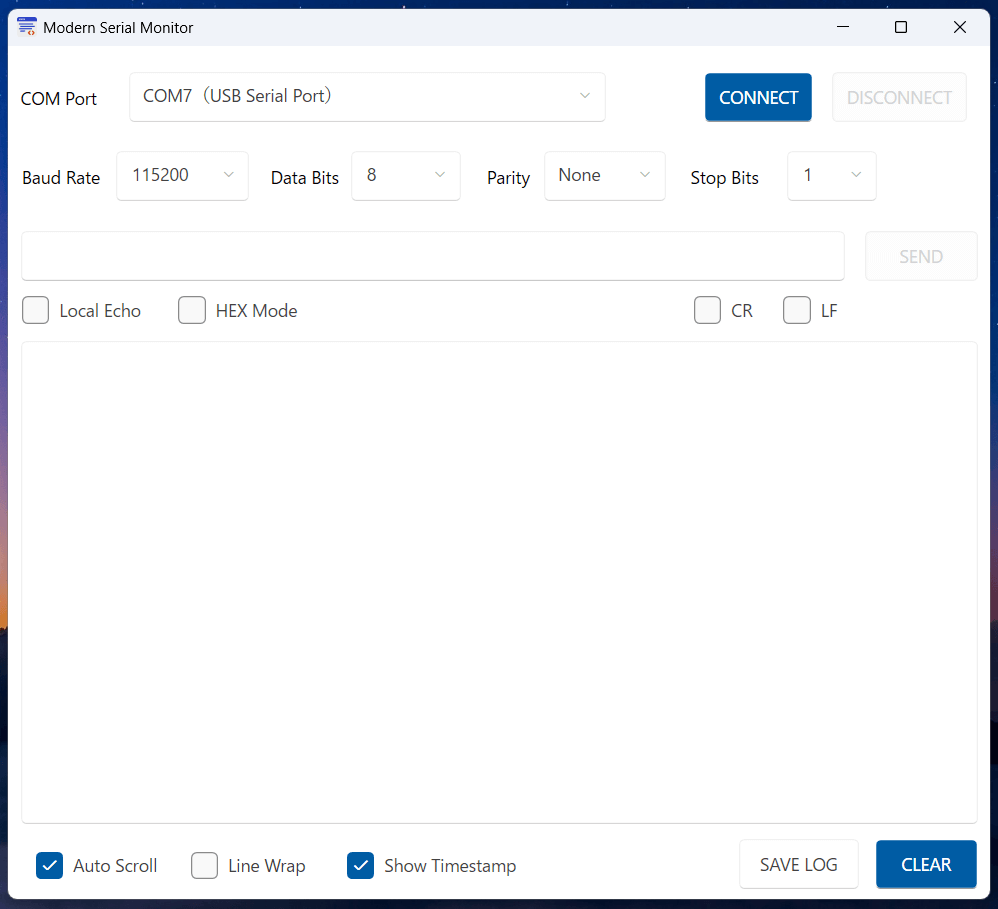Turn on Line Wrap checkbox

coord(204,865)
